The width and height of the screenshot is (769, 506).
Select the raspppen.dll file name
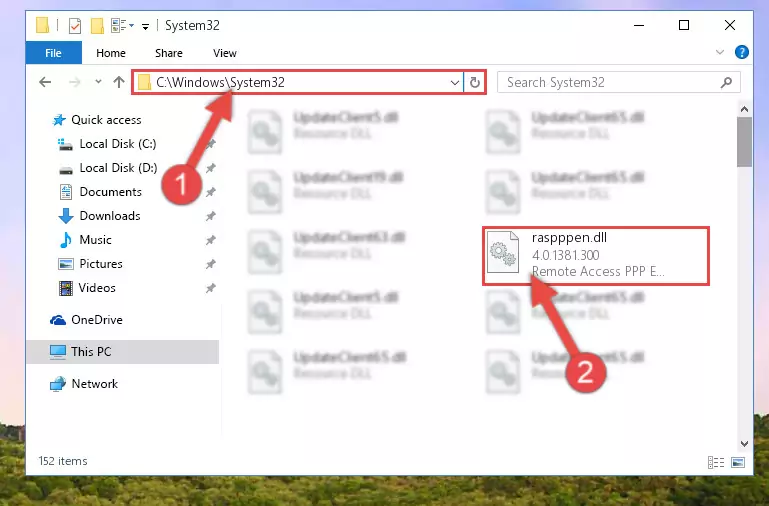click(x=569, y=238)
